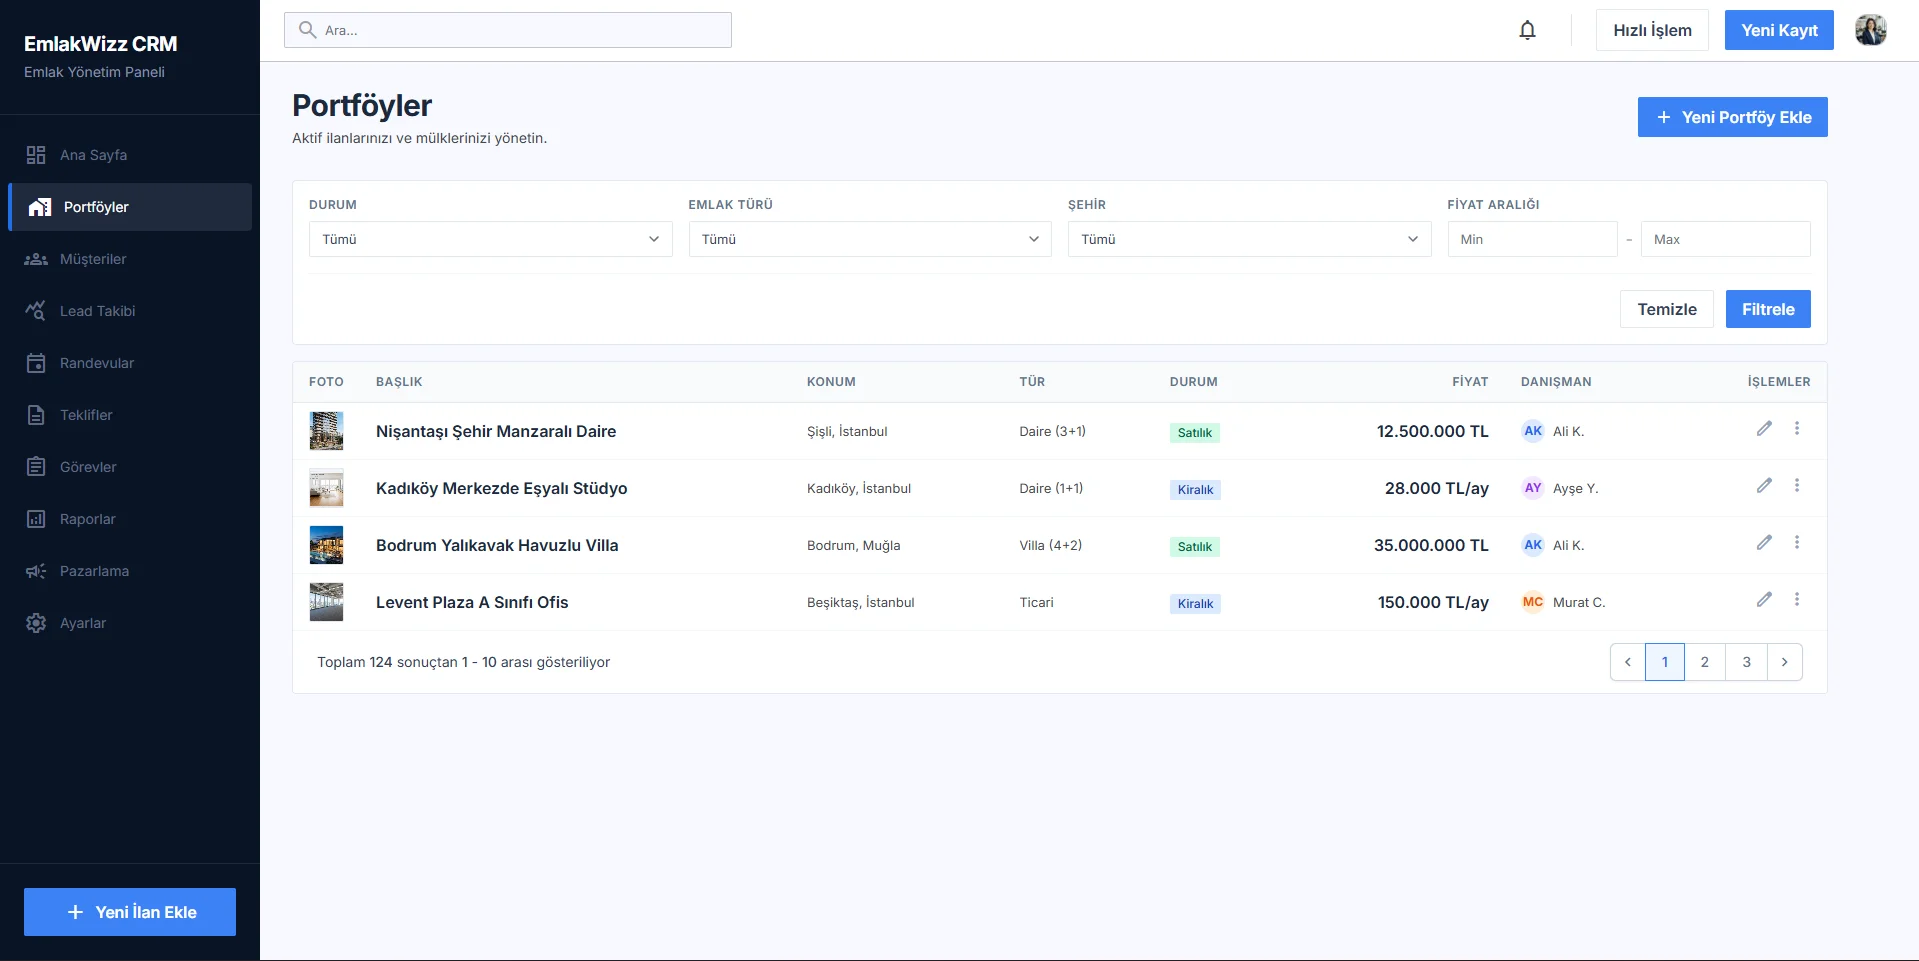Select page 1 in pagination
The width and height of the screenshot is (1919, 961).
click(1665, 662)
